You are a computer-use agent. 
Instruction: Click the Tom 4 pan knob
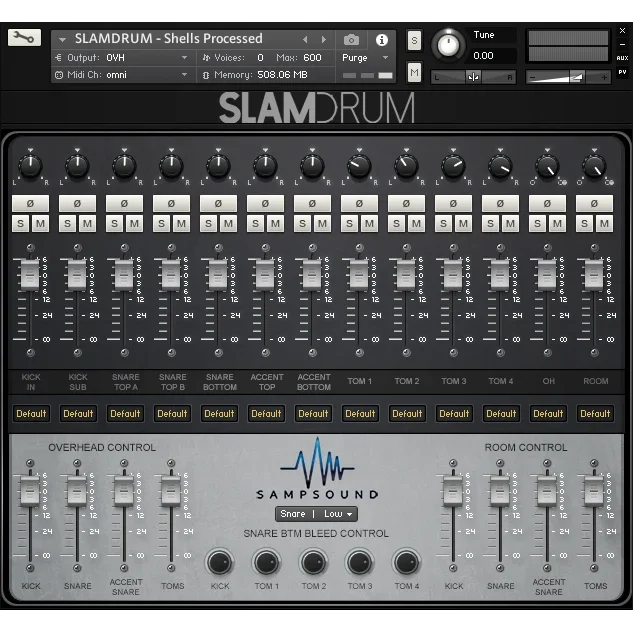point(500,166)
